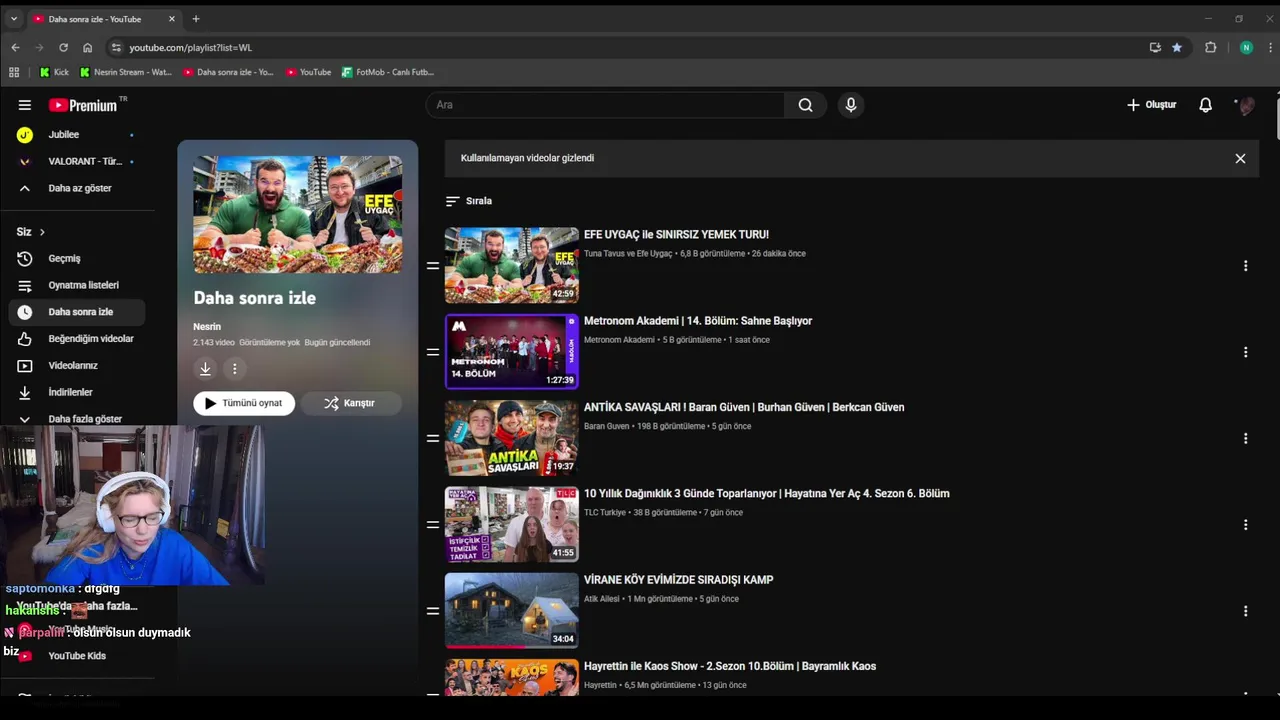This screenshot has width=1280, height=720.
Task: Expand Daha fazla göster in sidebar
Action: [x=76, y=419]
